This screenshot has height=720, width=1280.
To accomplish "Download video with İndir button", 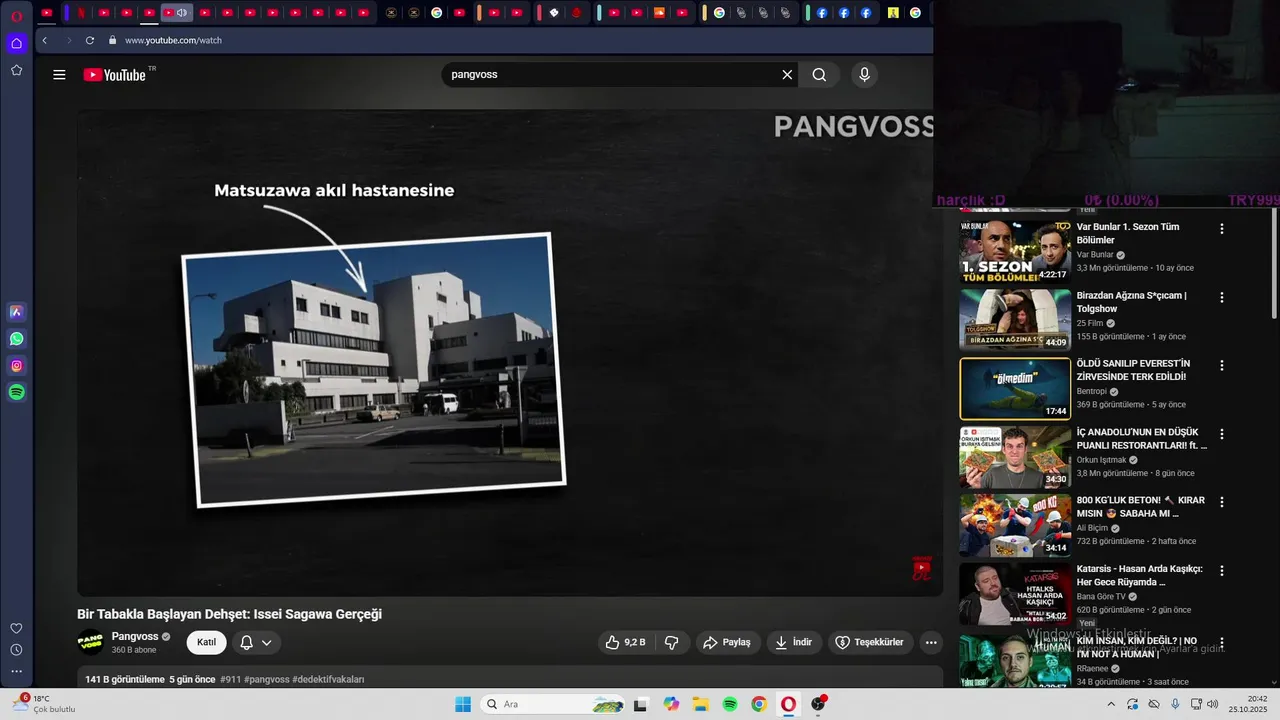I will 793,642.
